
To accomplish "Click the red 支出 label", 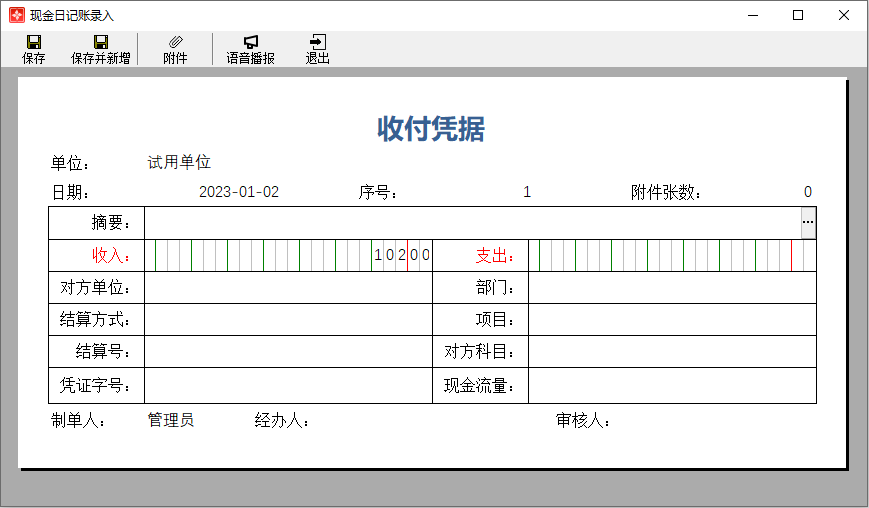I will point(494,255).
